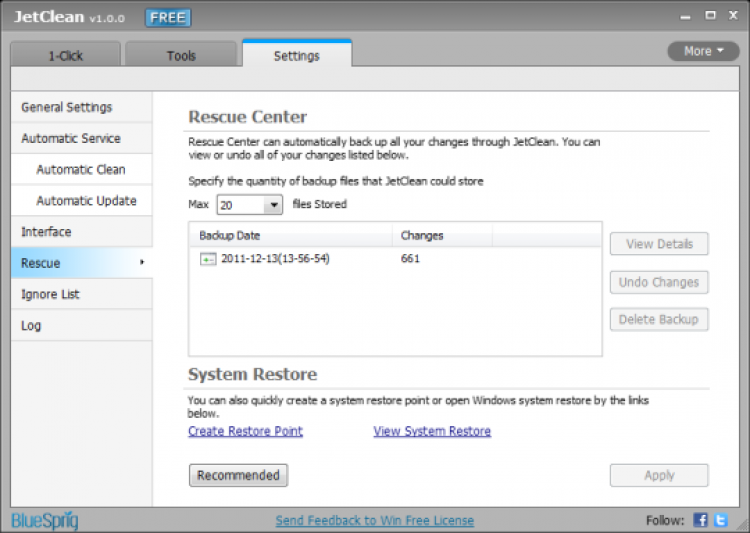Click the backup entry icon for 2011-12-13
750x533 pixels.
pyautogui.click(x=208, y=259)
